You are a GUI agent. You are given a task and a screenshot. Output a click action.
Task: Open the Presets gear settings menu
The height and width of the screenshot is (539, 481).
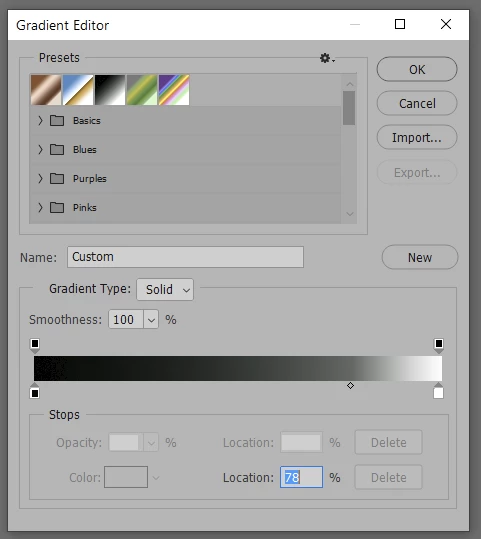327,58
